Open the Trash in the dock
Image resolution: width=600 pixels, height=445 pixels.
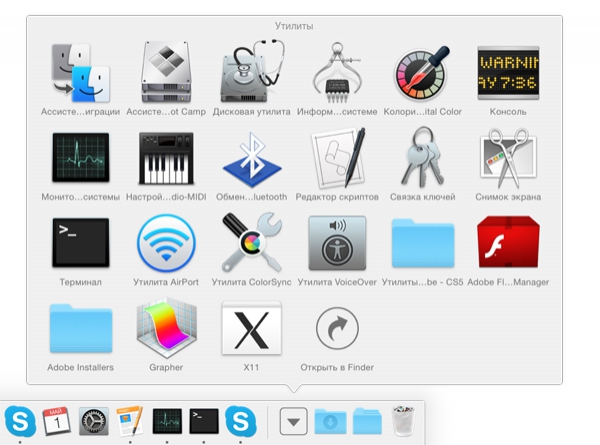pos(403,421)
